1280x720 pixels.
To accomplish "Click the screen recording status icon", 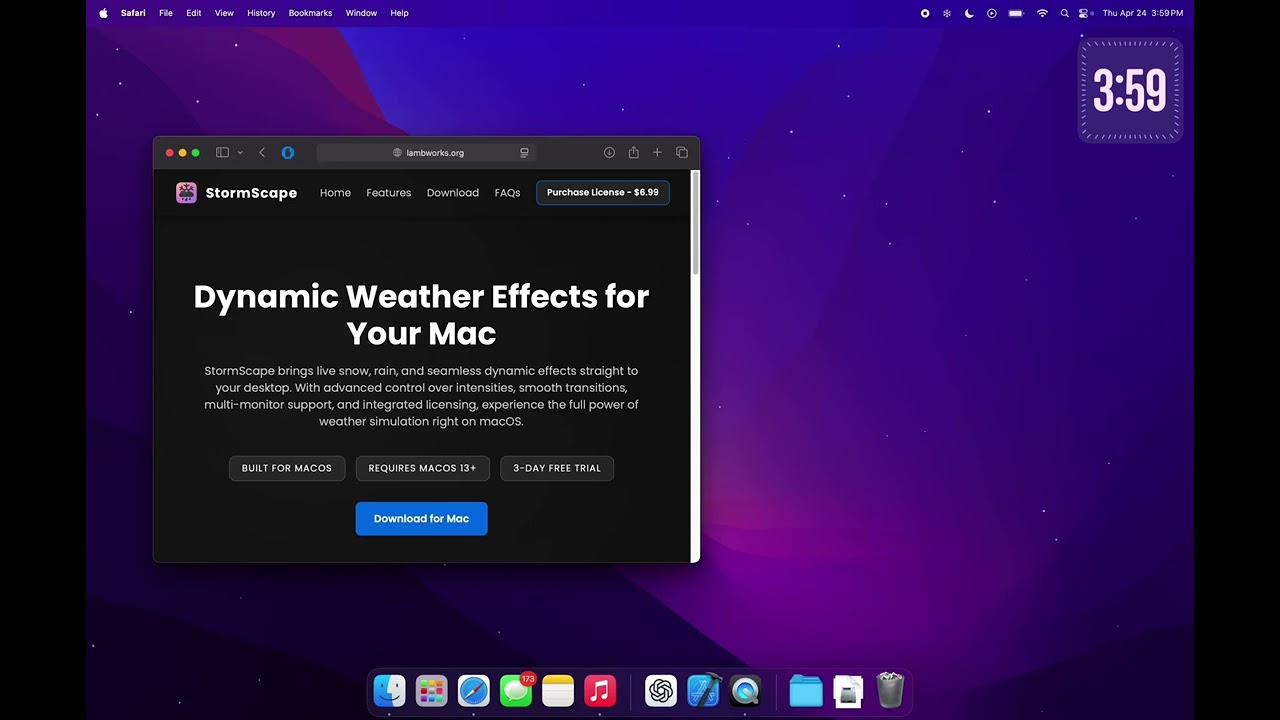I will coord(925,13).
